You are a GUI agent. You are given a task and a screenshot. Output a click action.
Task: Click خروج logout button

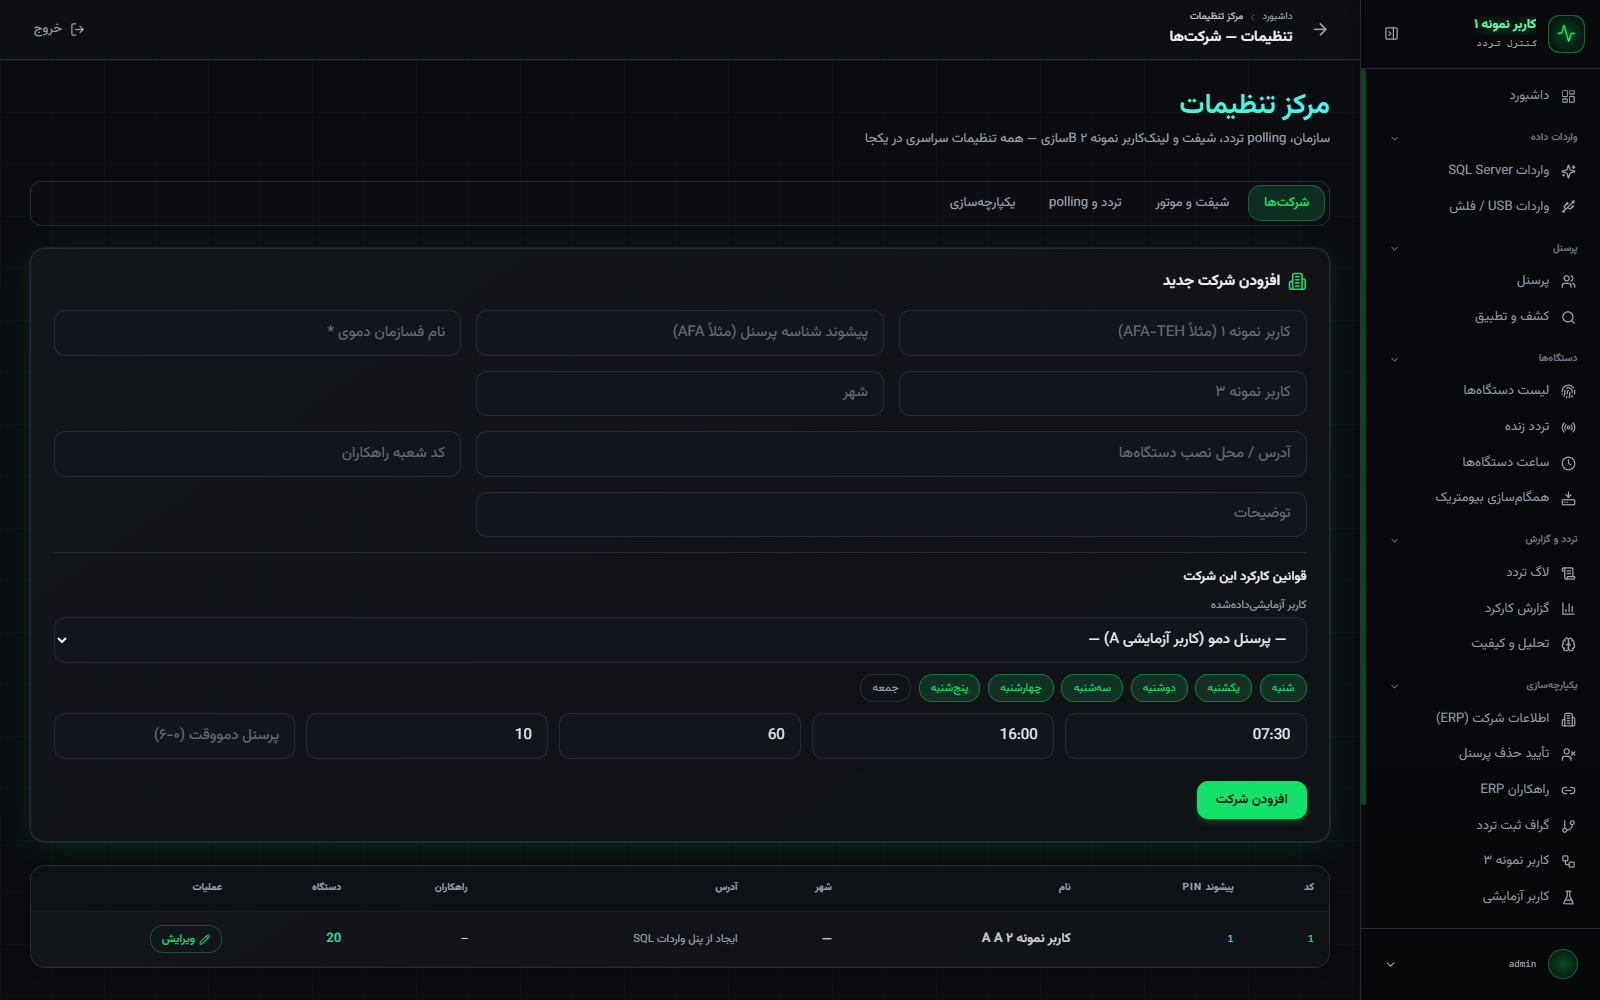click(59, 29)
